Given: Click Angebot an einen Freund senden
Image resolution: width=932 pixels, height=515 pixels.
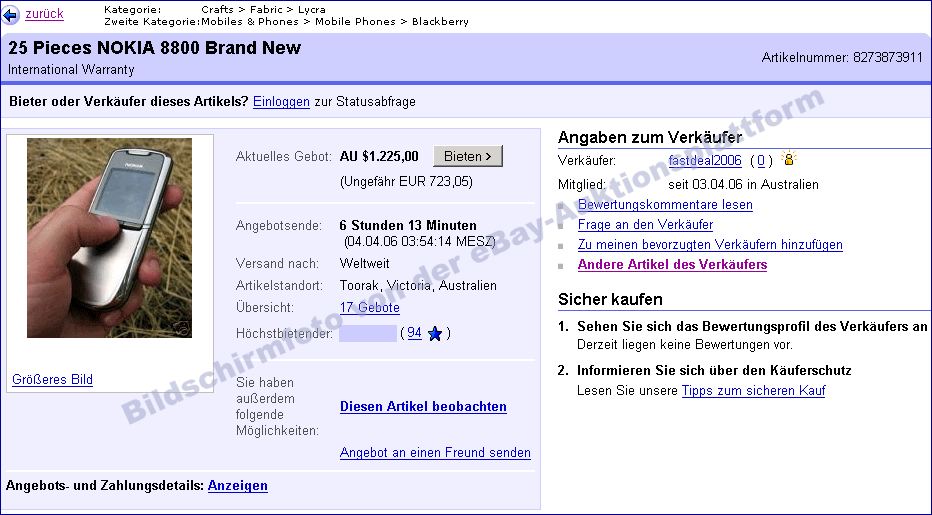Looking at the screenshot, I should click(x=435, y=453).
